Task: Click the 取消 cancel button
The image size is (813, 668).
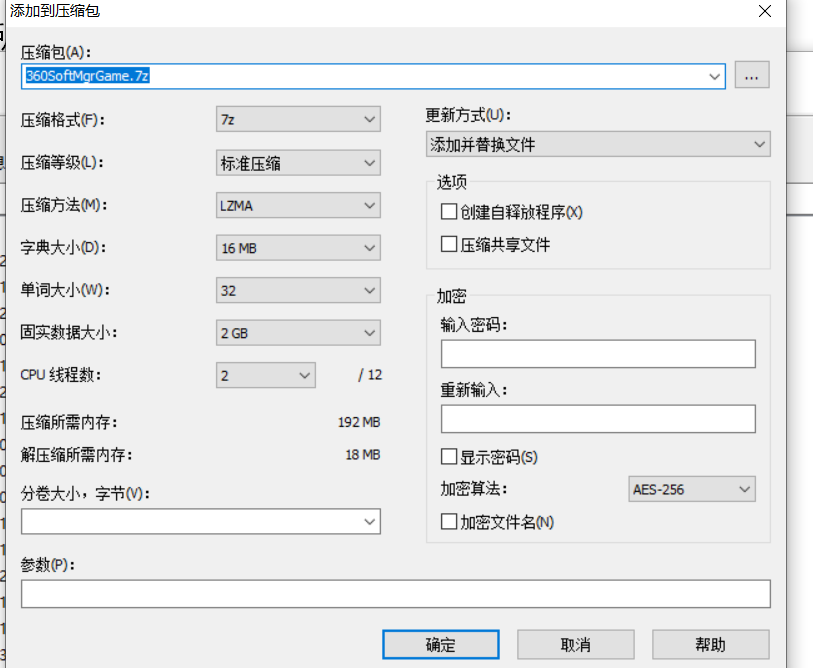Action: coord(576,645)
